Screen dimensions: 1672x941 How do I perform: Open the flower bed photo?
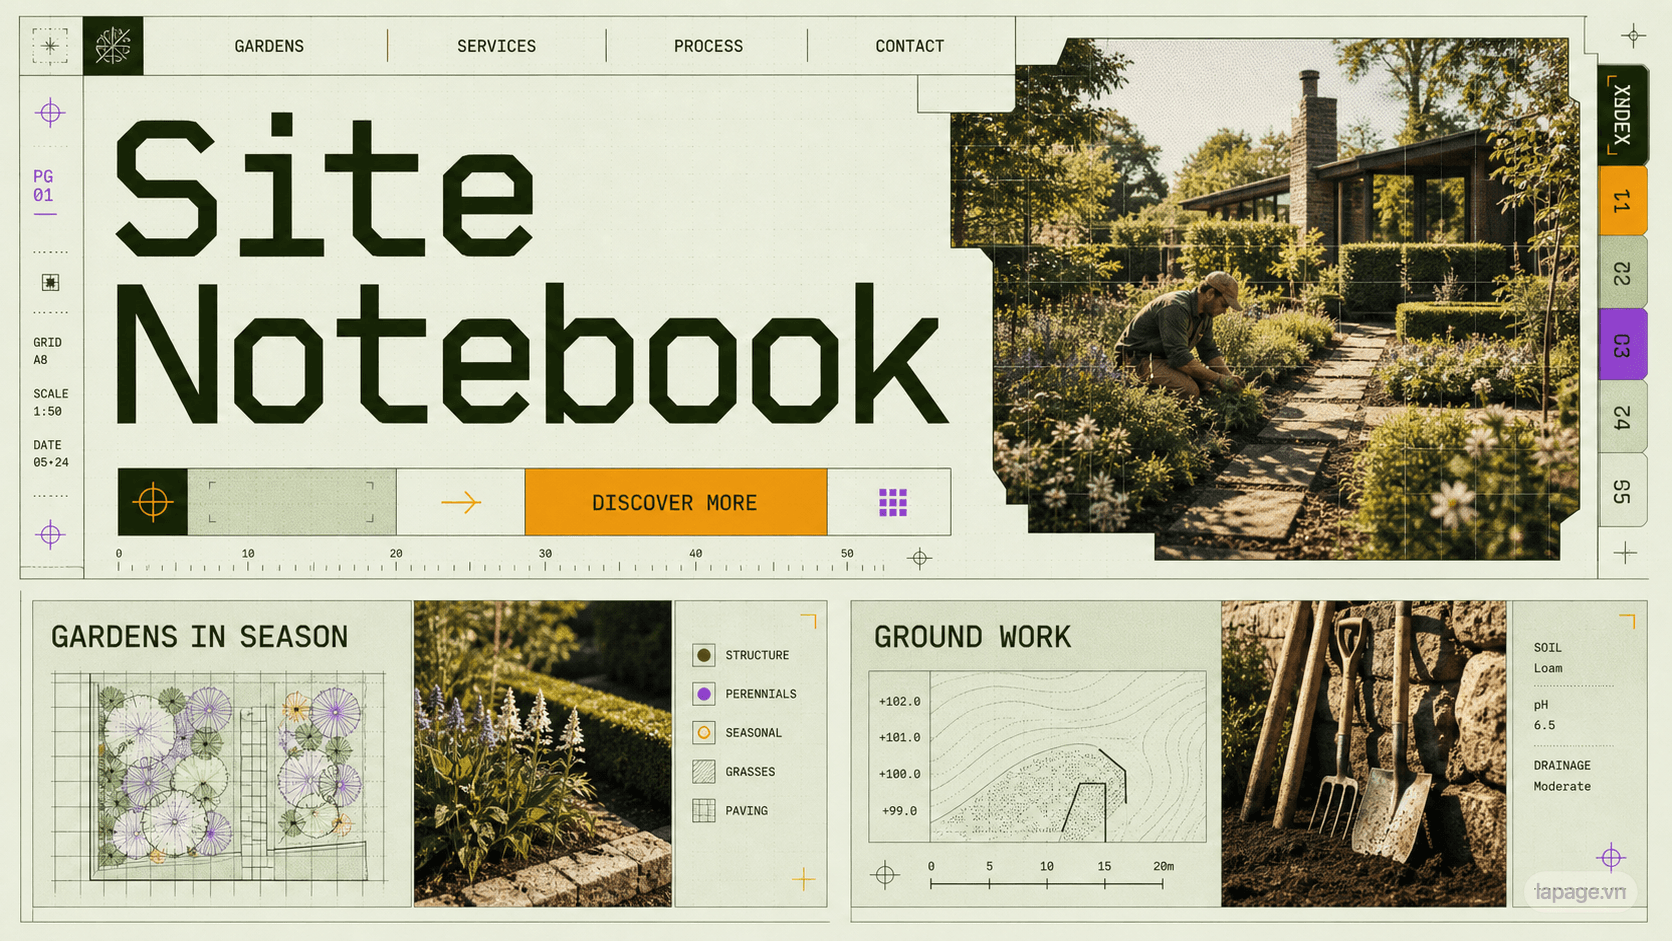pyautogui.click(x=542, y=753)
